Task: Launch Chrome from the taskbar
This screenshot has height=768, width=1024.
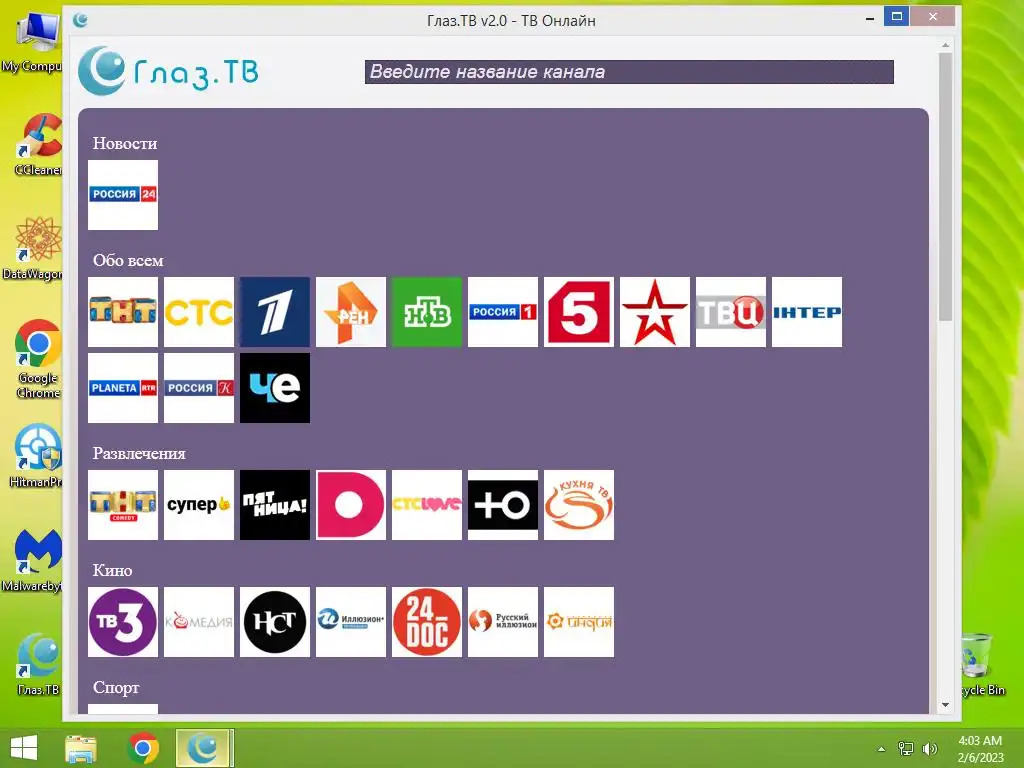Action: pos(144,748)
